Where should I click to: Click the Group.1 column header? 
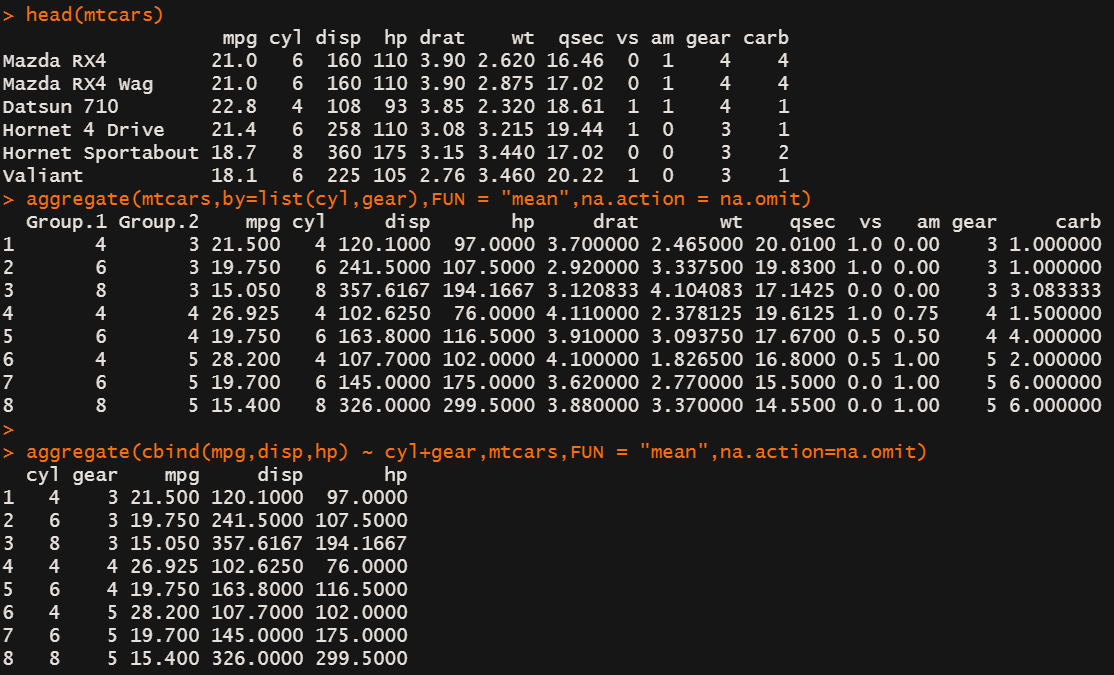click(x=67, y=221)
